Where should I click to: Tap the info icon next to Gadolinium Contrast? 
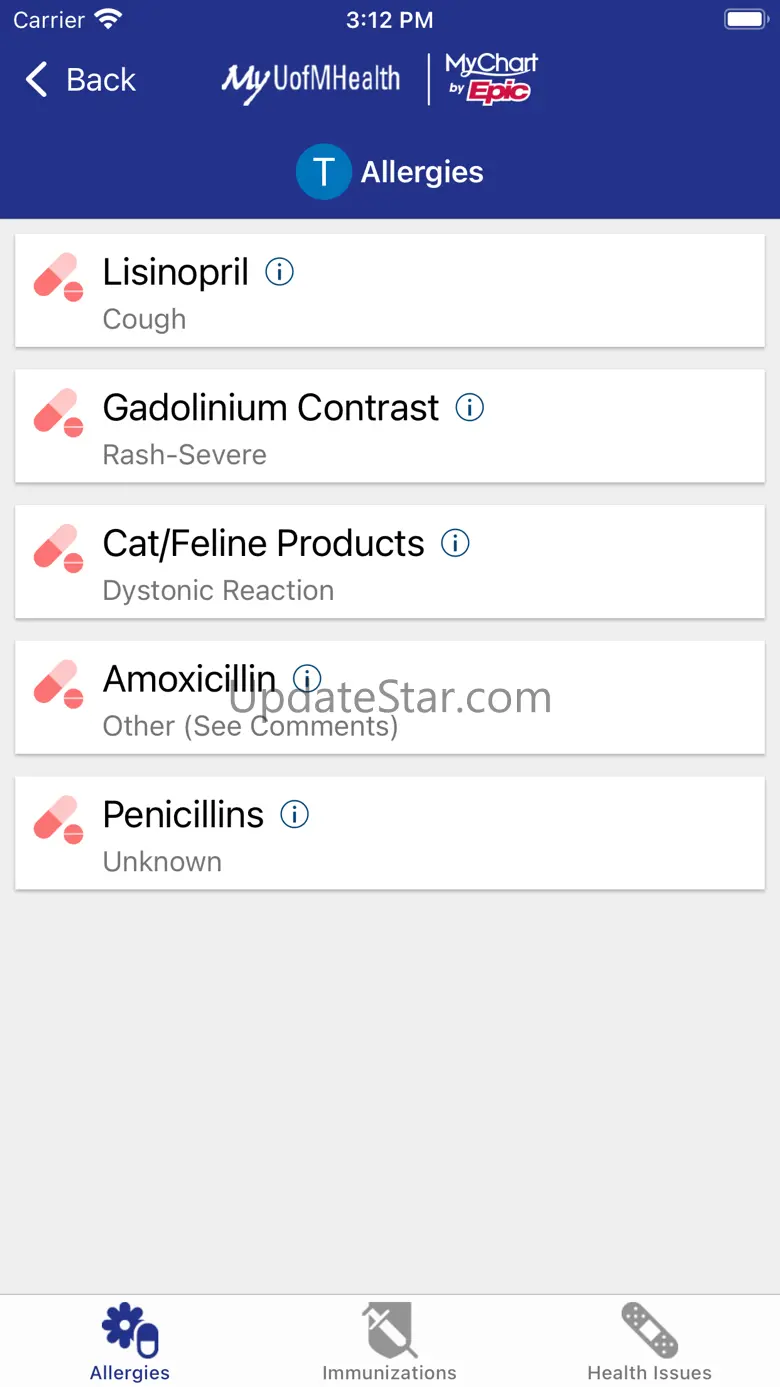point(470,407)
